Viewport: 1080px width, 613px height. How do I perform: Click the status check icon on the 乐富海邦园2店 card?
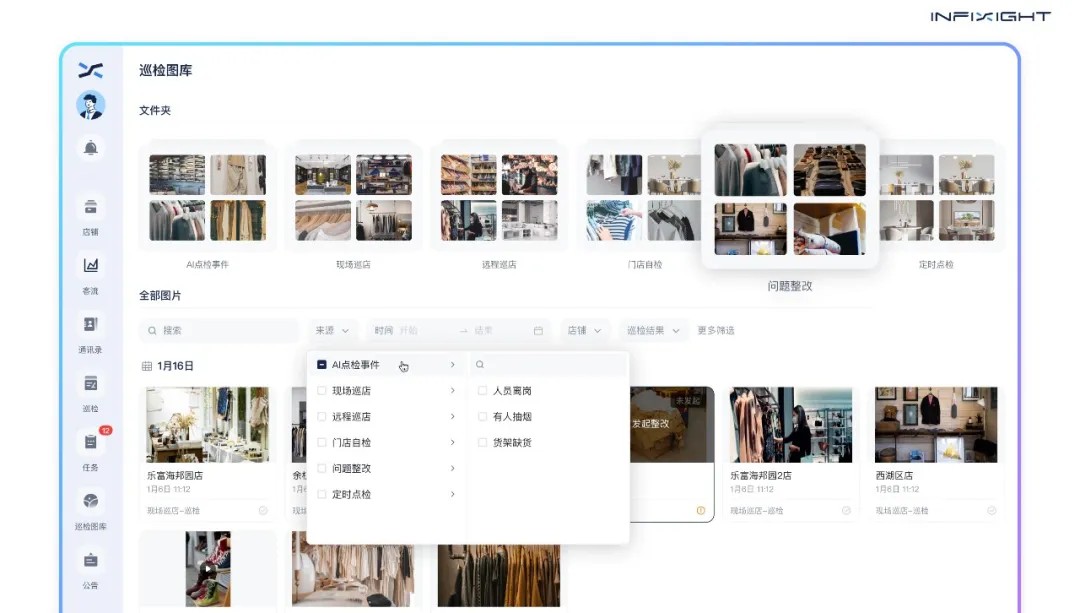pos(846,510)
